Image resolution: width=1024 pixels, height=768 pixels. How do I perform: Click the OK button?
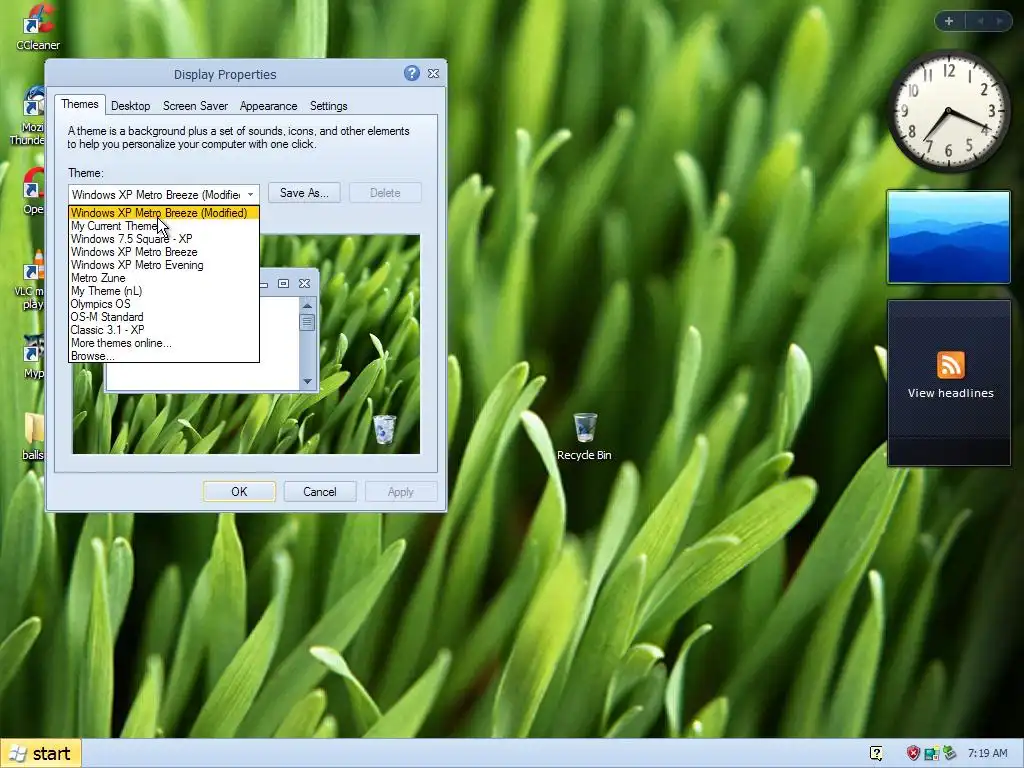239,492
